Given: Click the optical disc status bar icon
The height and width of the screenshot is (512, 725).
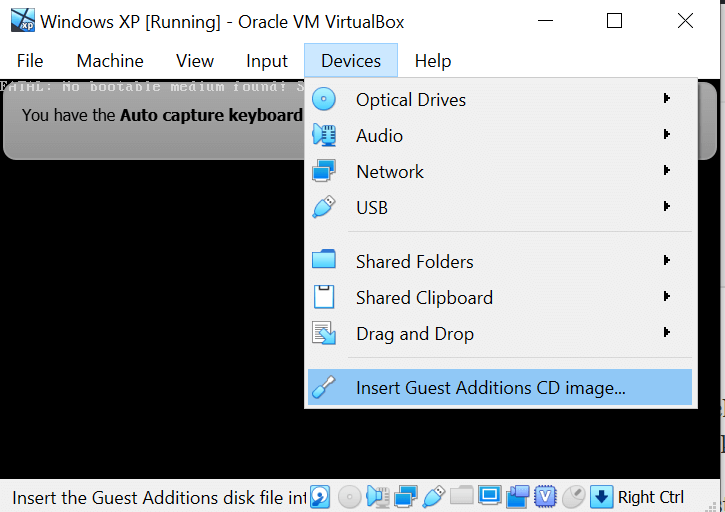Looking at the screenshot, I should [349, 496].
